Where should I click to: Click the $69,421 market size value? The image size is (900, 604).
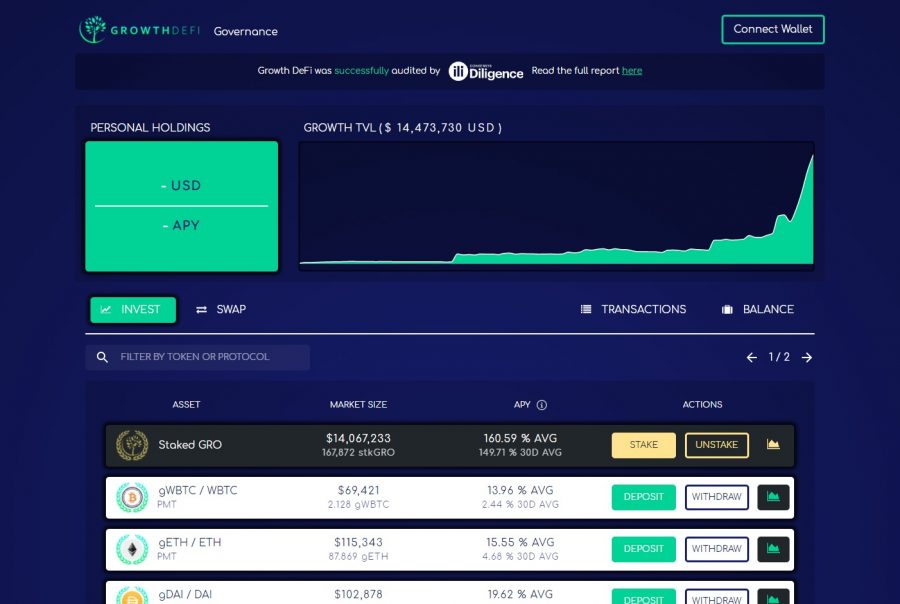(358, 490)
